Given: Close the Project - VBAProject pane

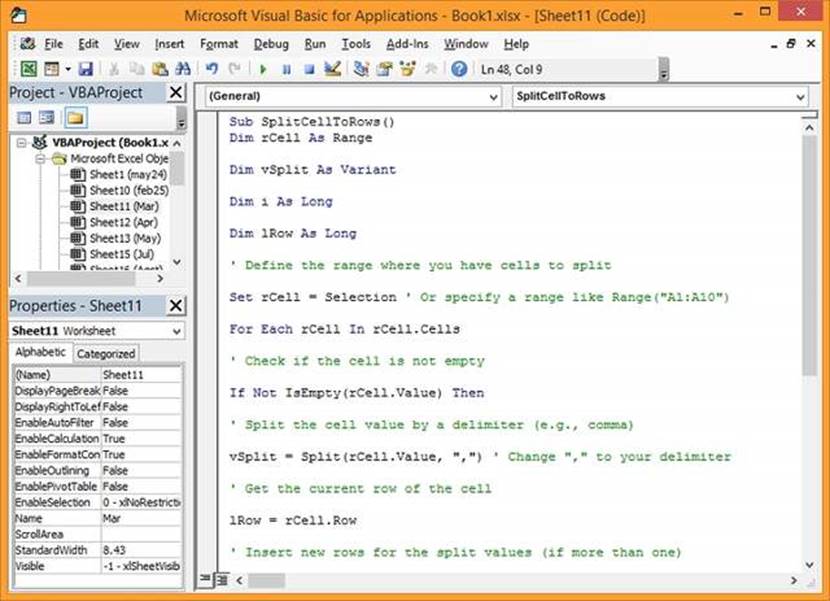Looking at the screenshot, I should point(176,93).
